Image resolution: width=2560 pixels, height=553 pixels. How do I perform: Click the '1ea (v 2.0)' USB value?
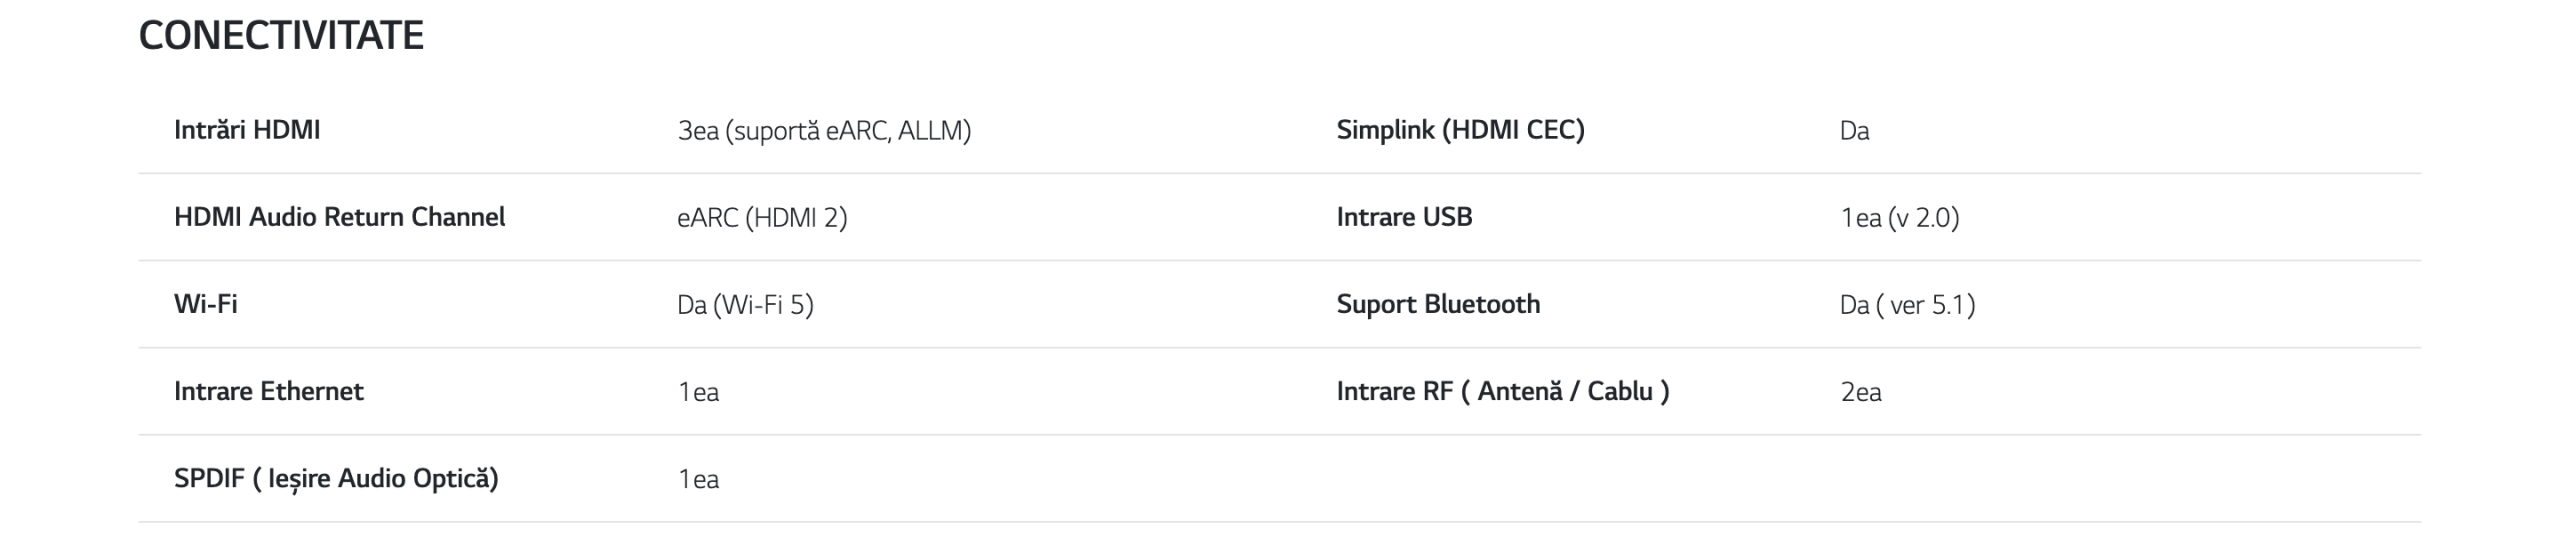[1899, 218]
